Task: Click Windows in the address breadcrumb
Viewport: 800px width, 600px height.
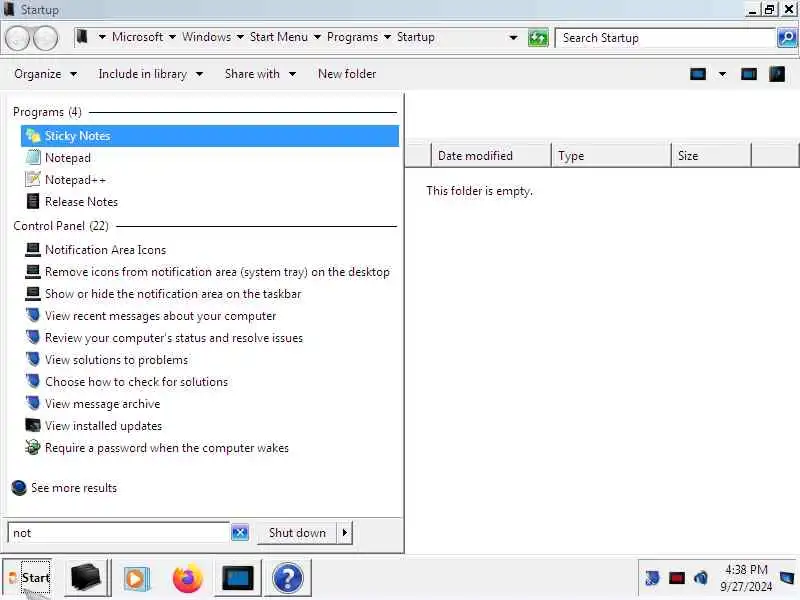Action: tap(206, 37)
